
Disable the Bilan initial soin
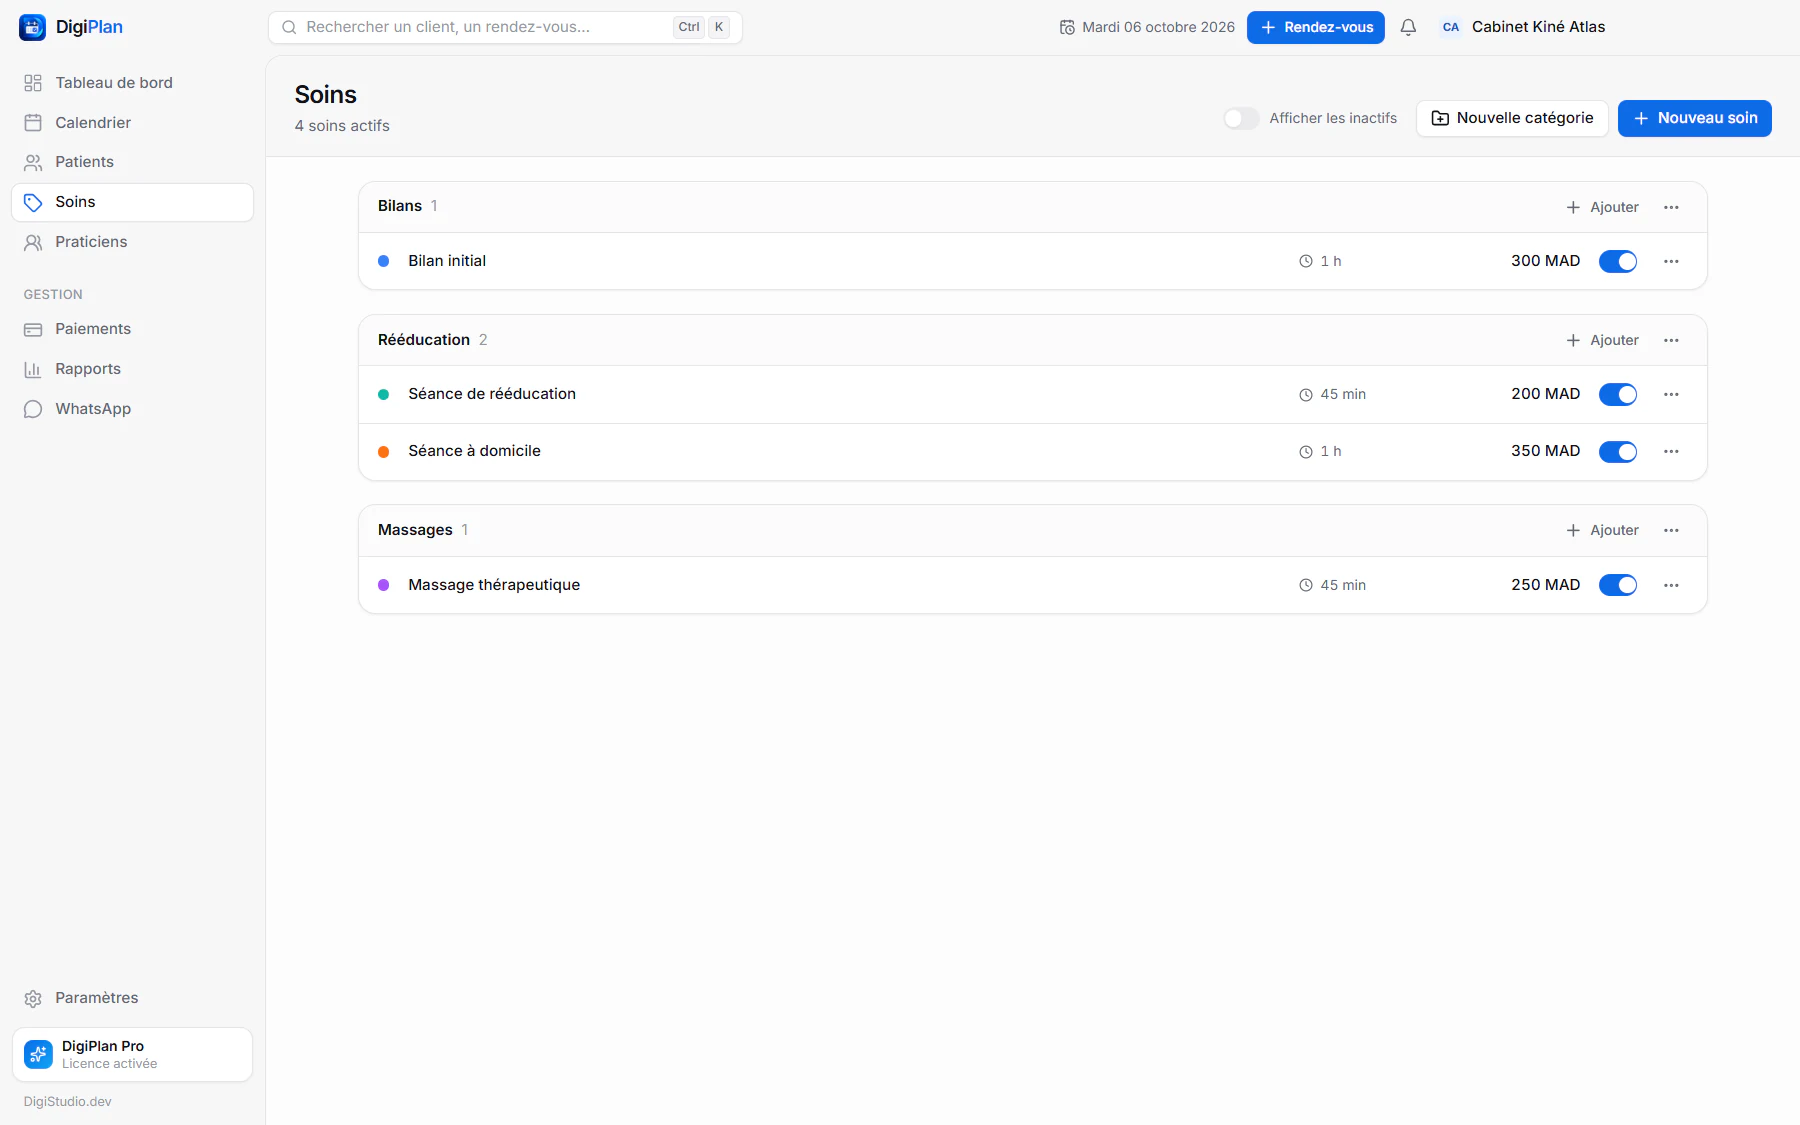[x=1618, y=261]
